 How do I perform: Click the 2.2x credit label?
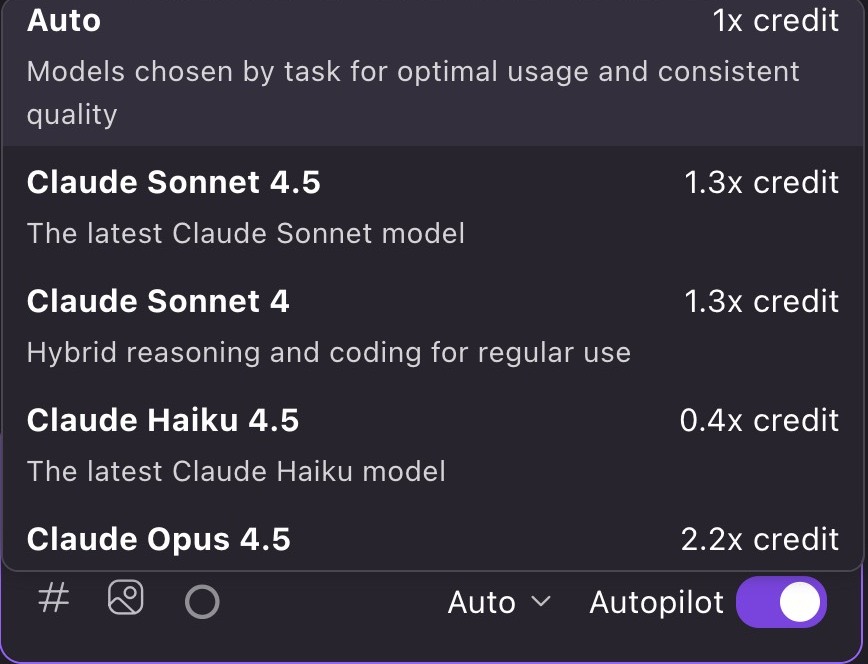tap(760, 539)
